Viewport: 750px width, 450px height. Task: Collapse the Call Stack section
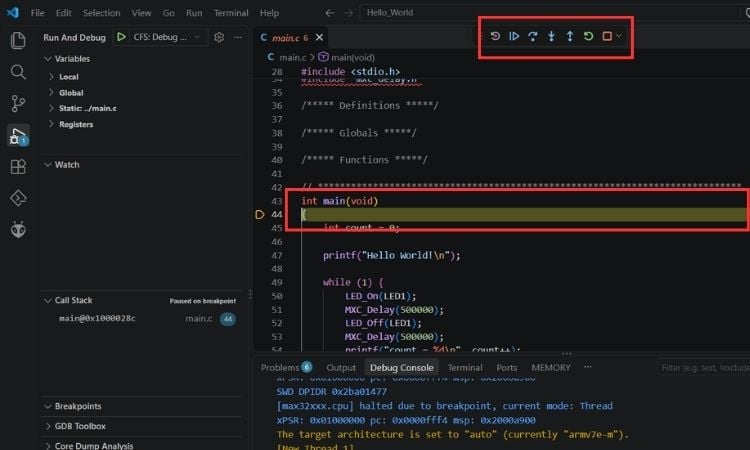[x=48, y=300]
